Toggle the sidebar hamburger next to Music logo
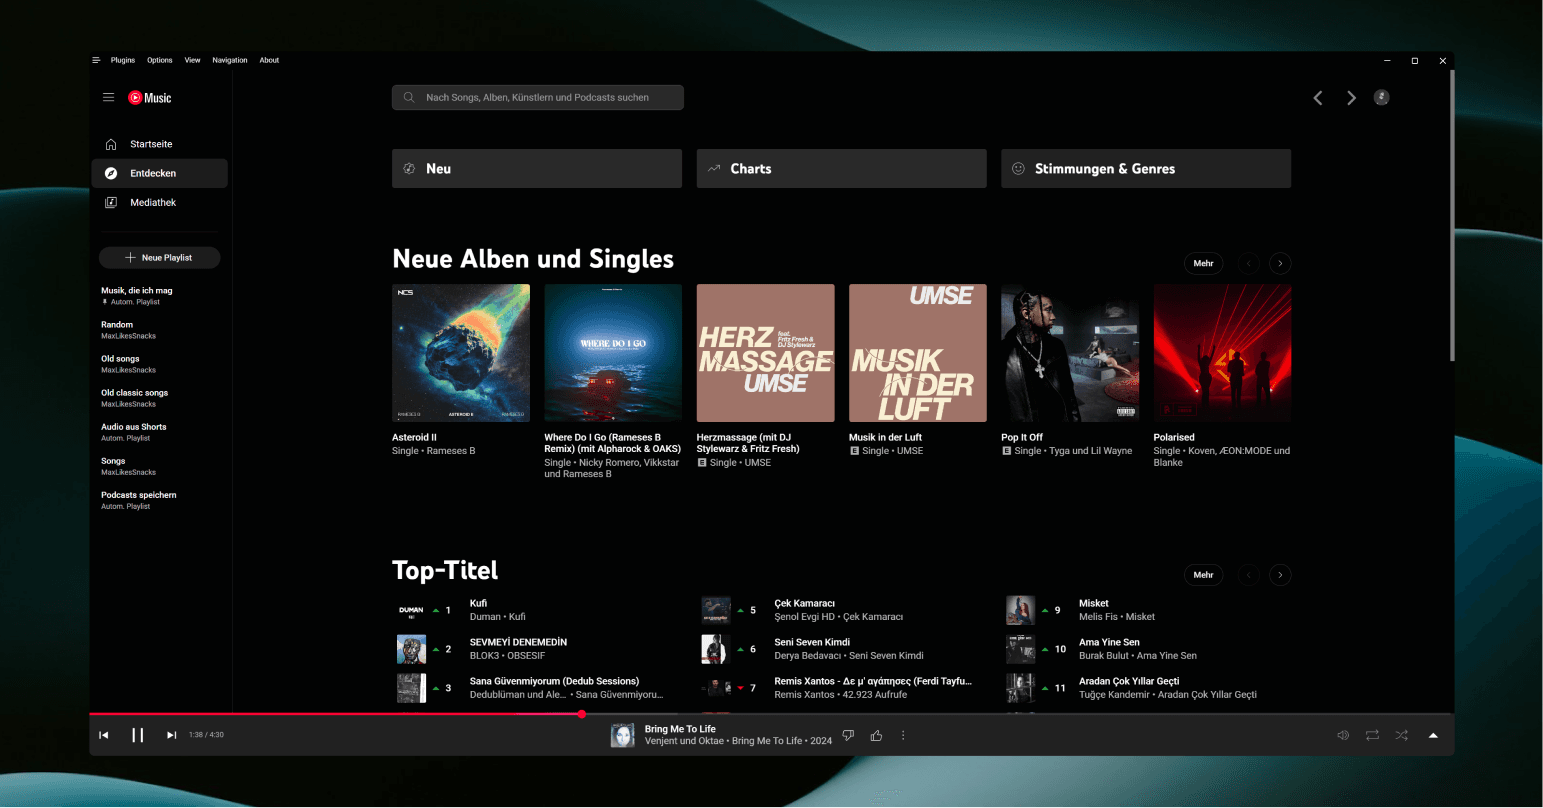Viewport: 1543px width, 808px height. (x=108, y=97)
